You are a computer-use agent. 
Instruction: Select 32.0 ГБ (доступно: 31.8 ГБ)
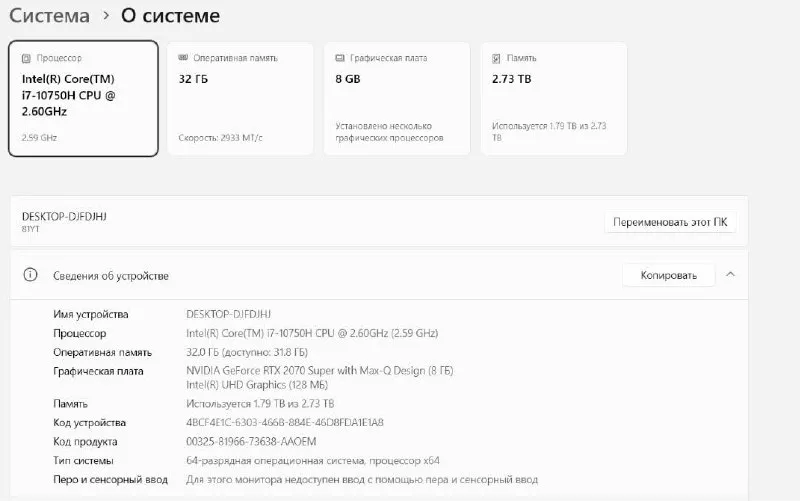point(247,353)
